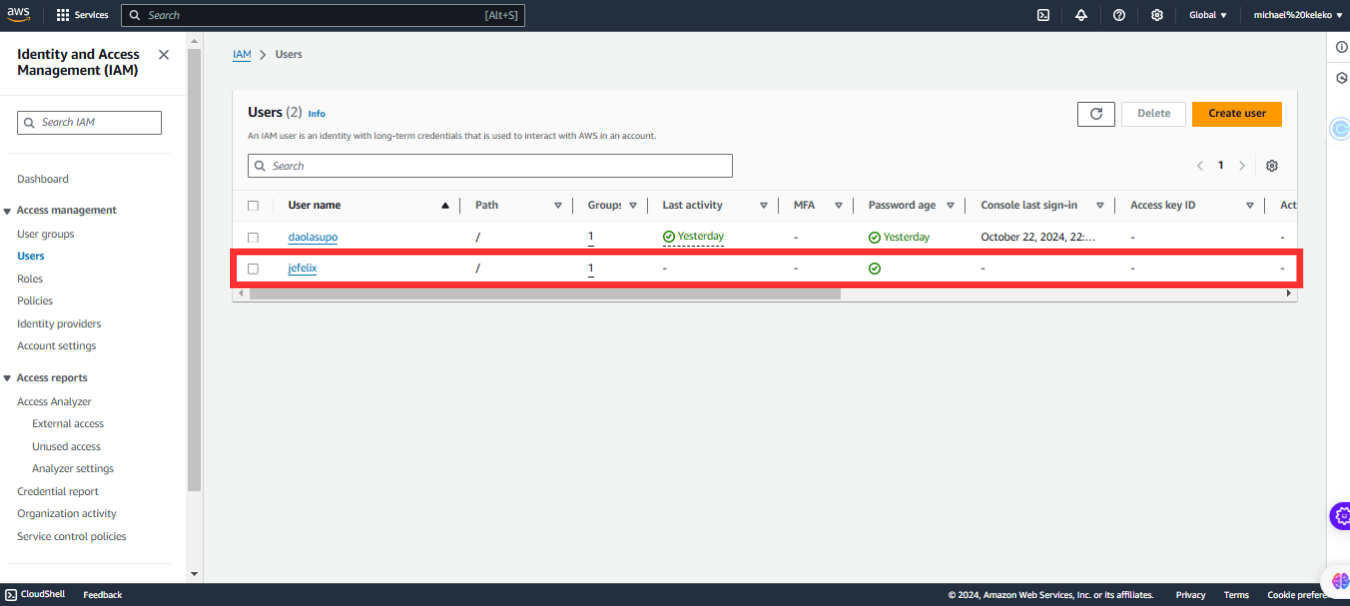Select Users item in sidebar

(31, 256)
